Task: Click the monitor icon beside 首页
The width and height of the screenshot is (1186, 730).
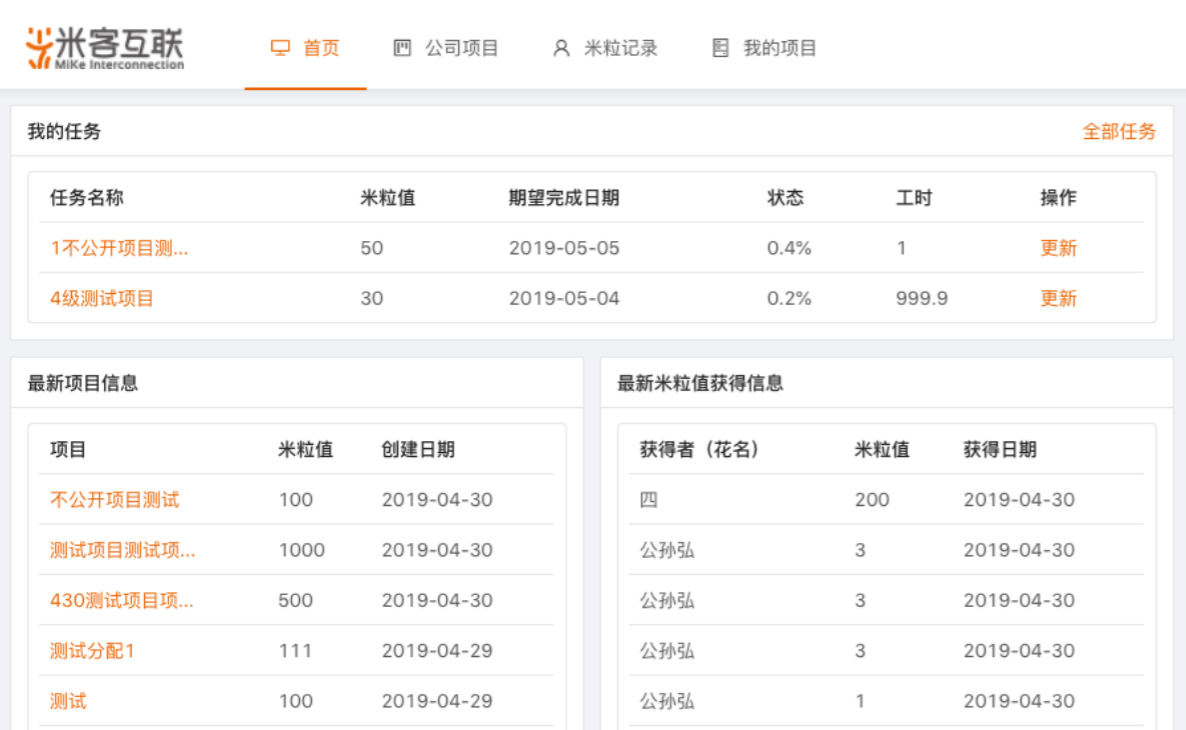Action: tap(281, 48)
